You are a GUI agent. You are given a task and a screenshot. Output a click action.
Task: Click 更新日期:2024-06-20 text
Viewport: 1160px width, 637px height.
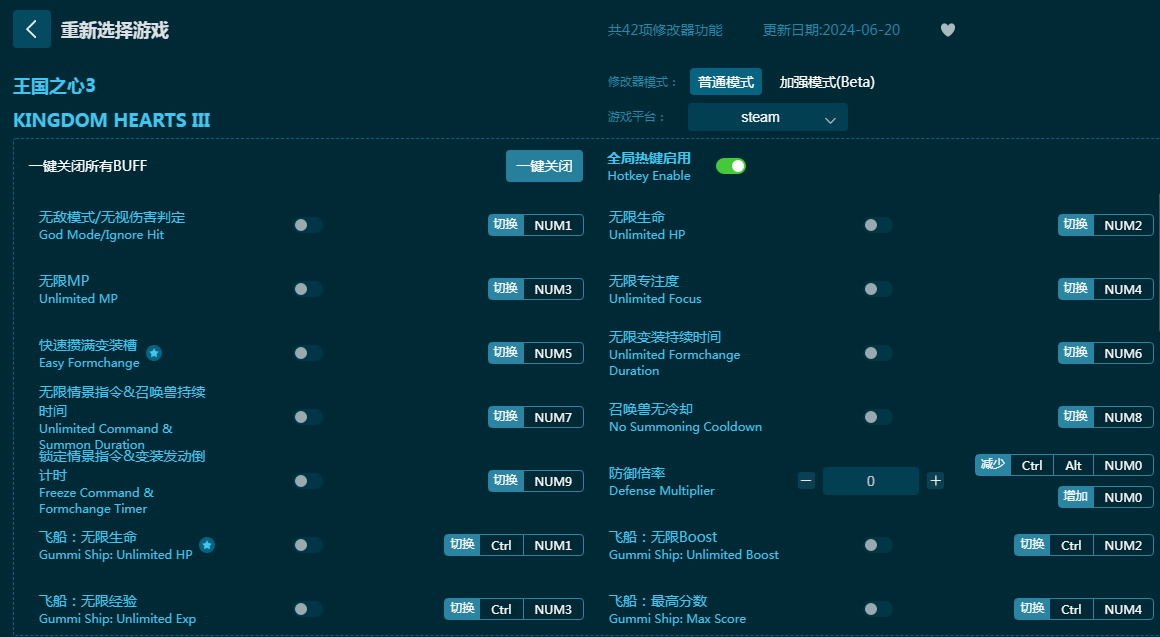(832, 30)
